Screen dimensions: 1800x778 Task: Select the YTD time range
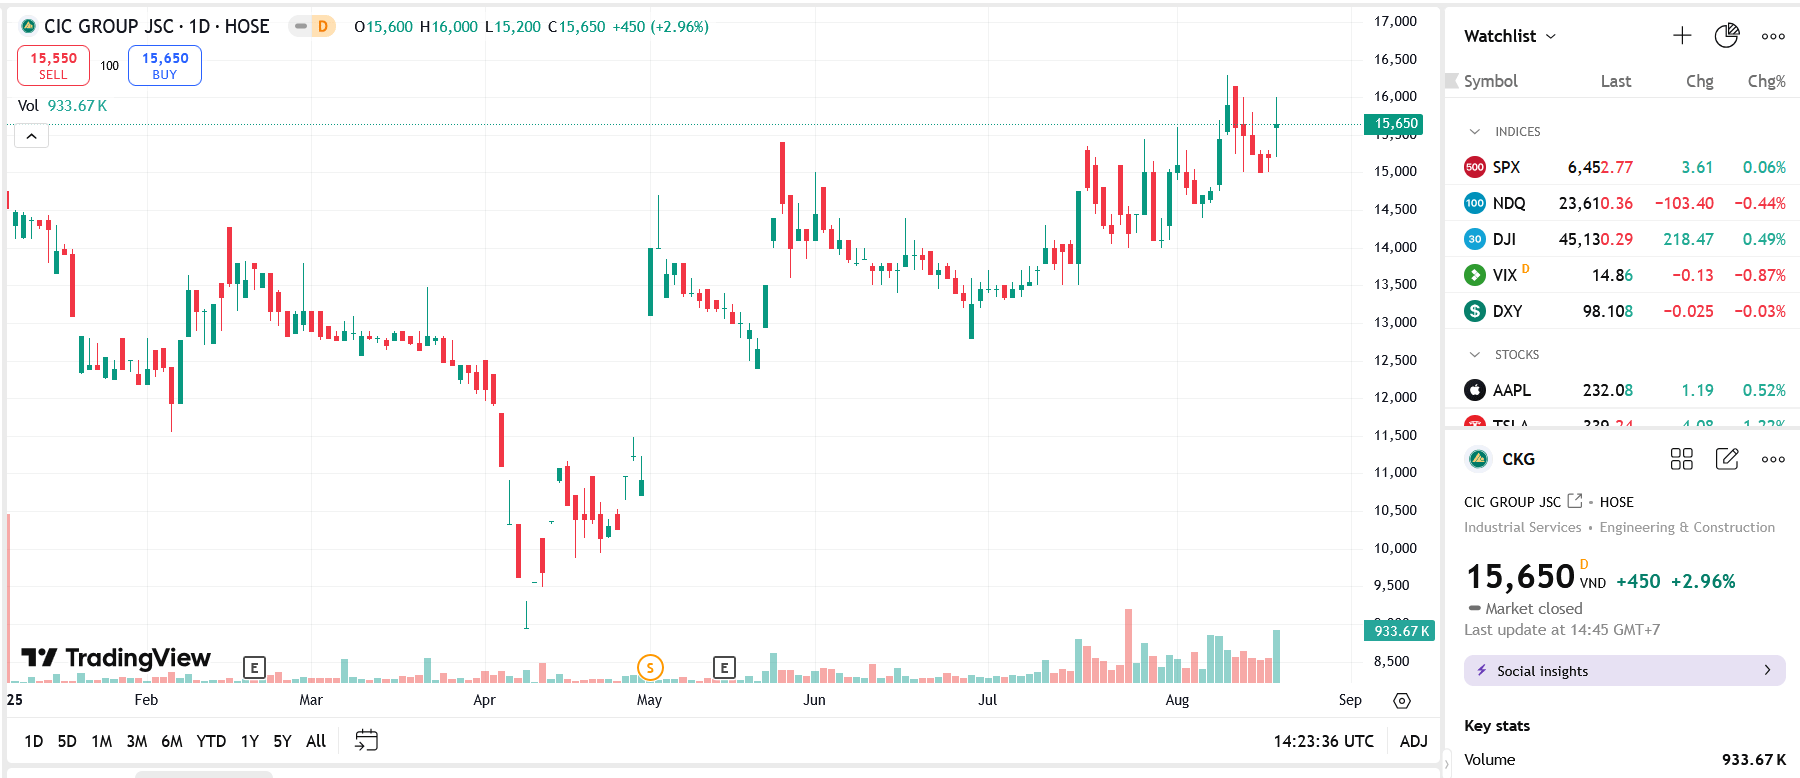tap(211, 741)
